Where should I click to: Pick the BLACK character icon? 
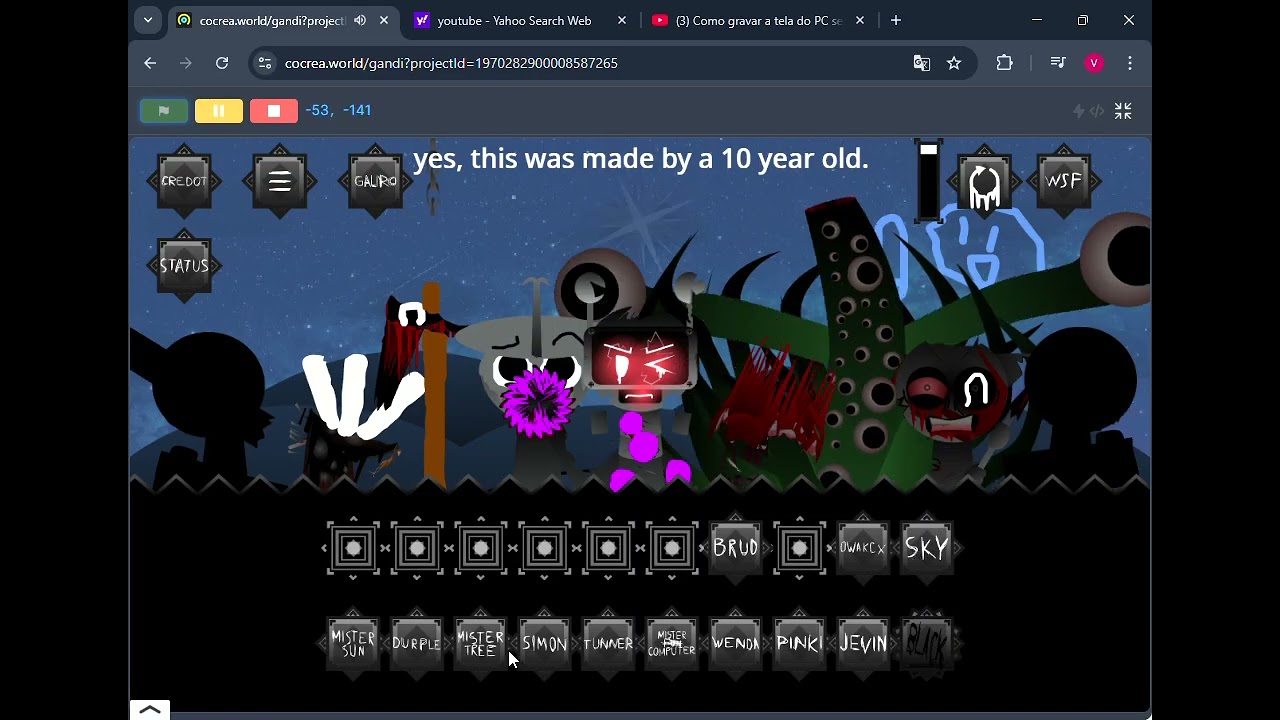click(x=927, y=643)
